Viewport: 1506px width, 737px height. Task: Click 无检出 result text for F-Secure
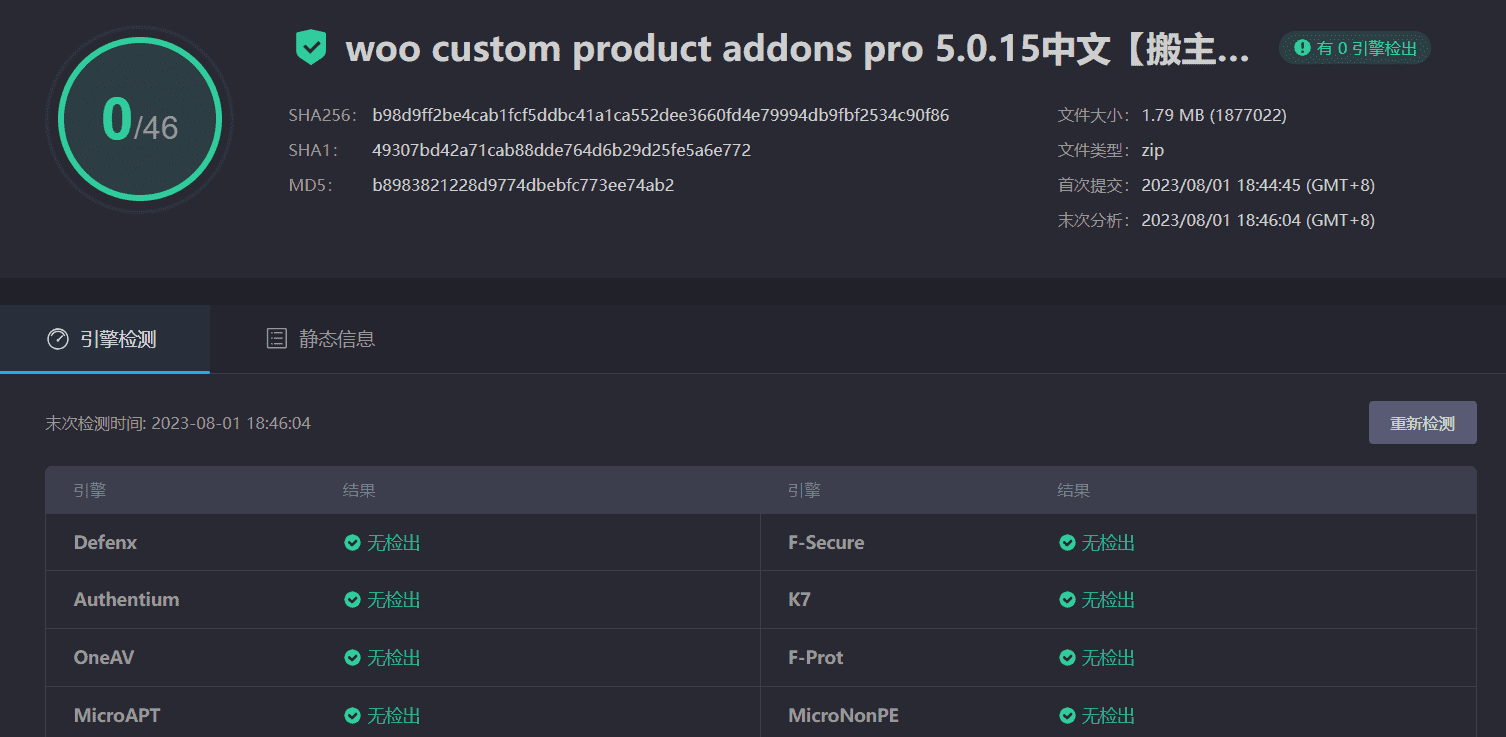point(1109,543)
